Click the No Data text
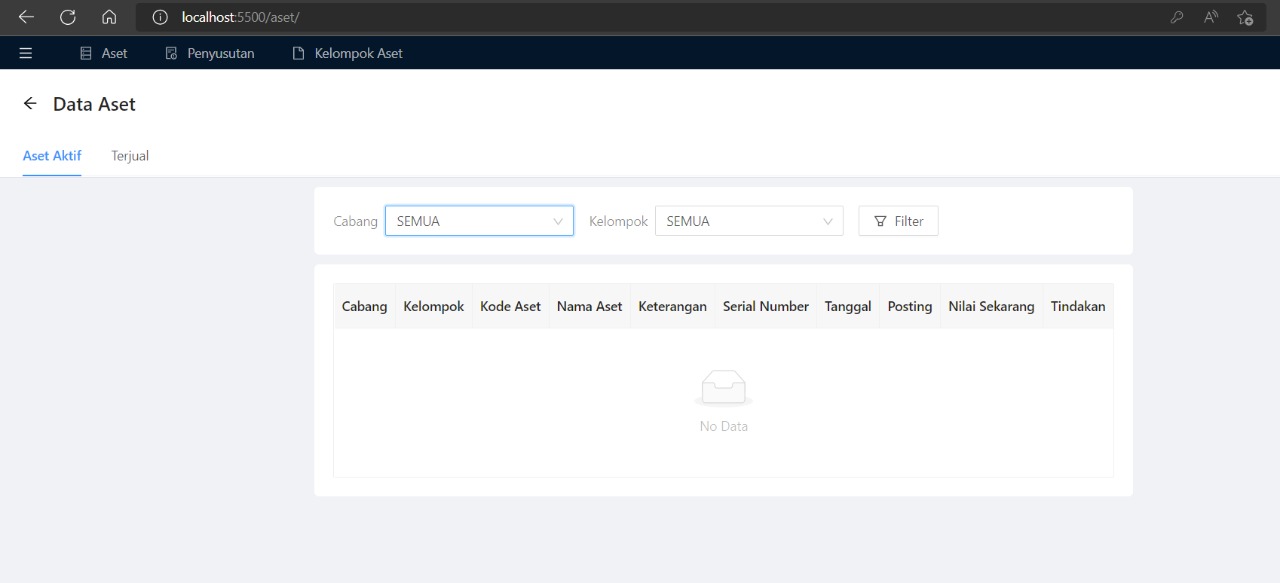Screen dimensions: 1280x583 [x=724, y=426]
